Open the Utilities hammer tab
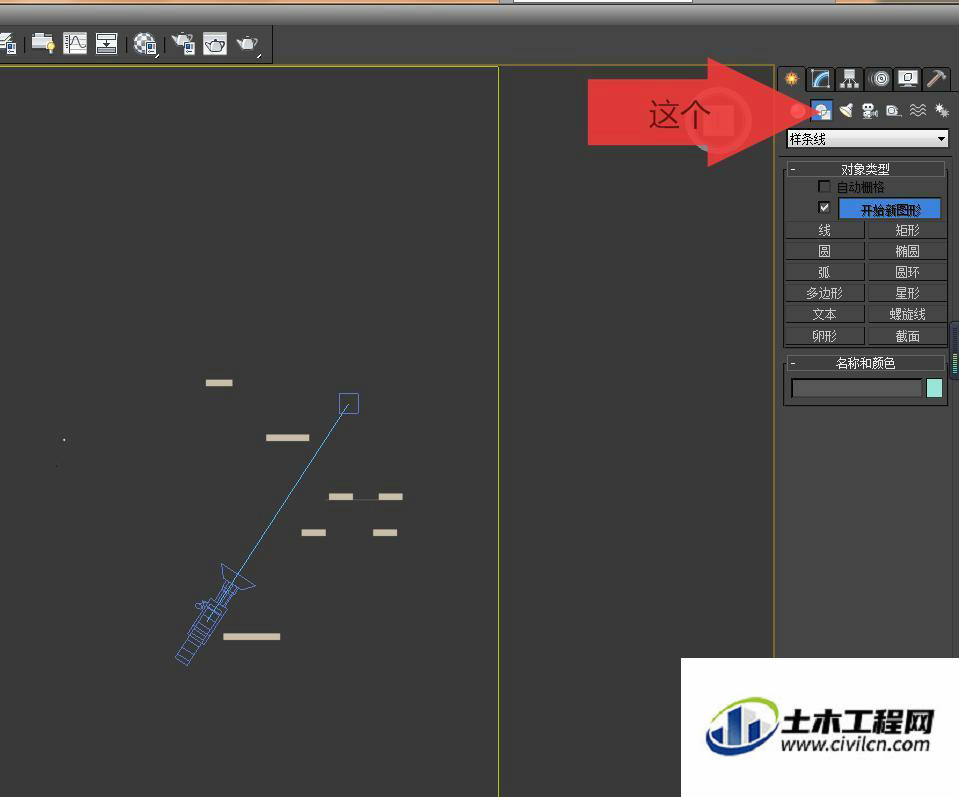The width and height of the screenshot is (959, 797). [936, 79]
